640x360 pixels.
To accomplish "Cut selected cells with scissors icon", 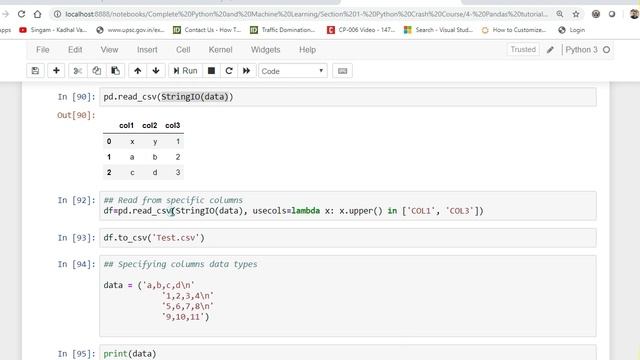I will click(78, 71).
